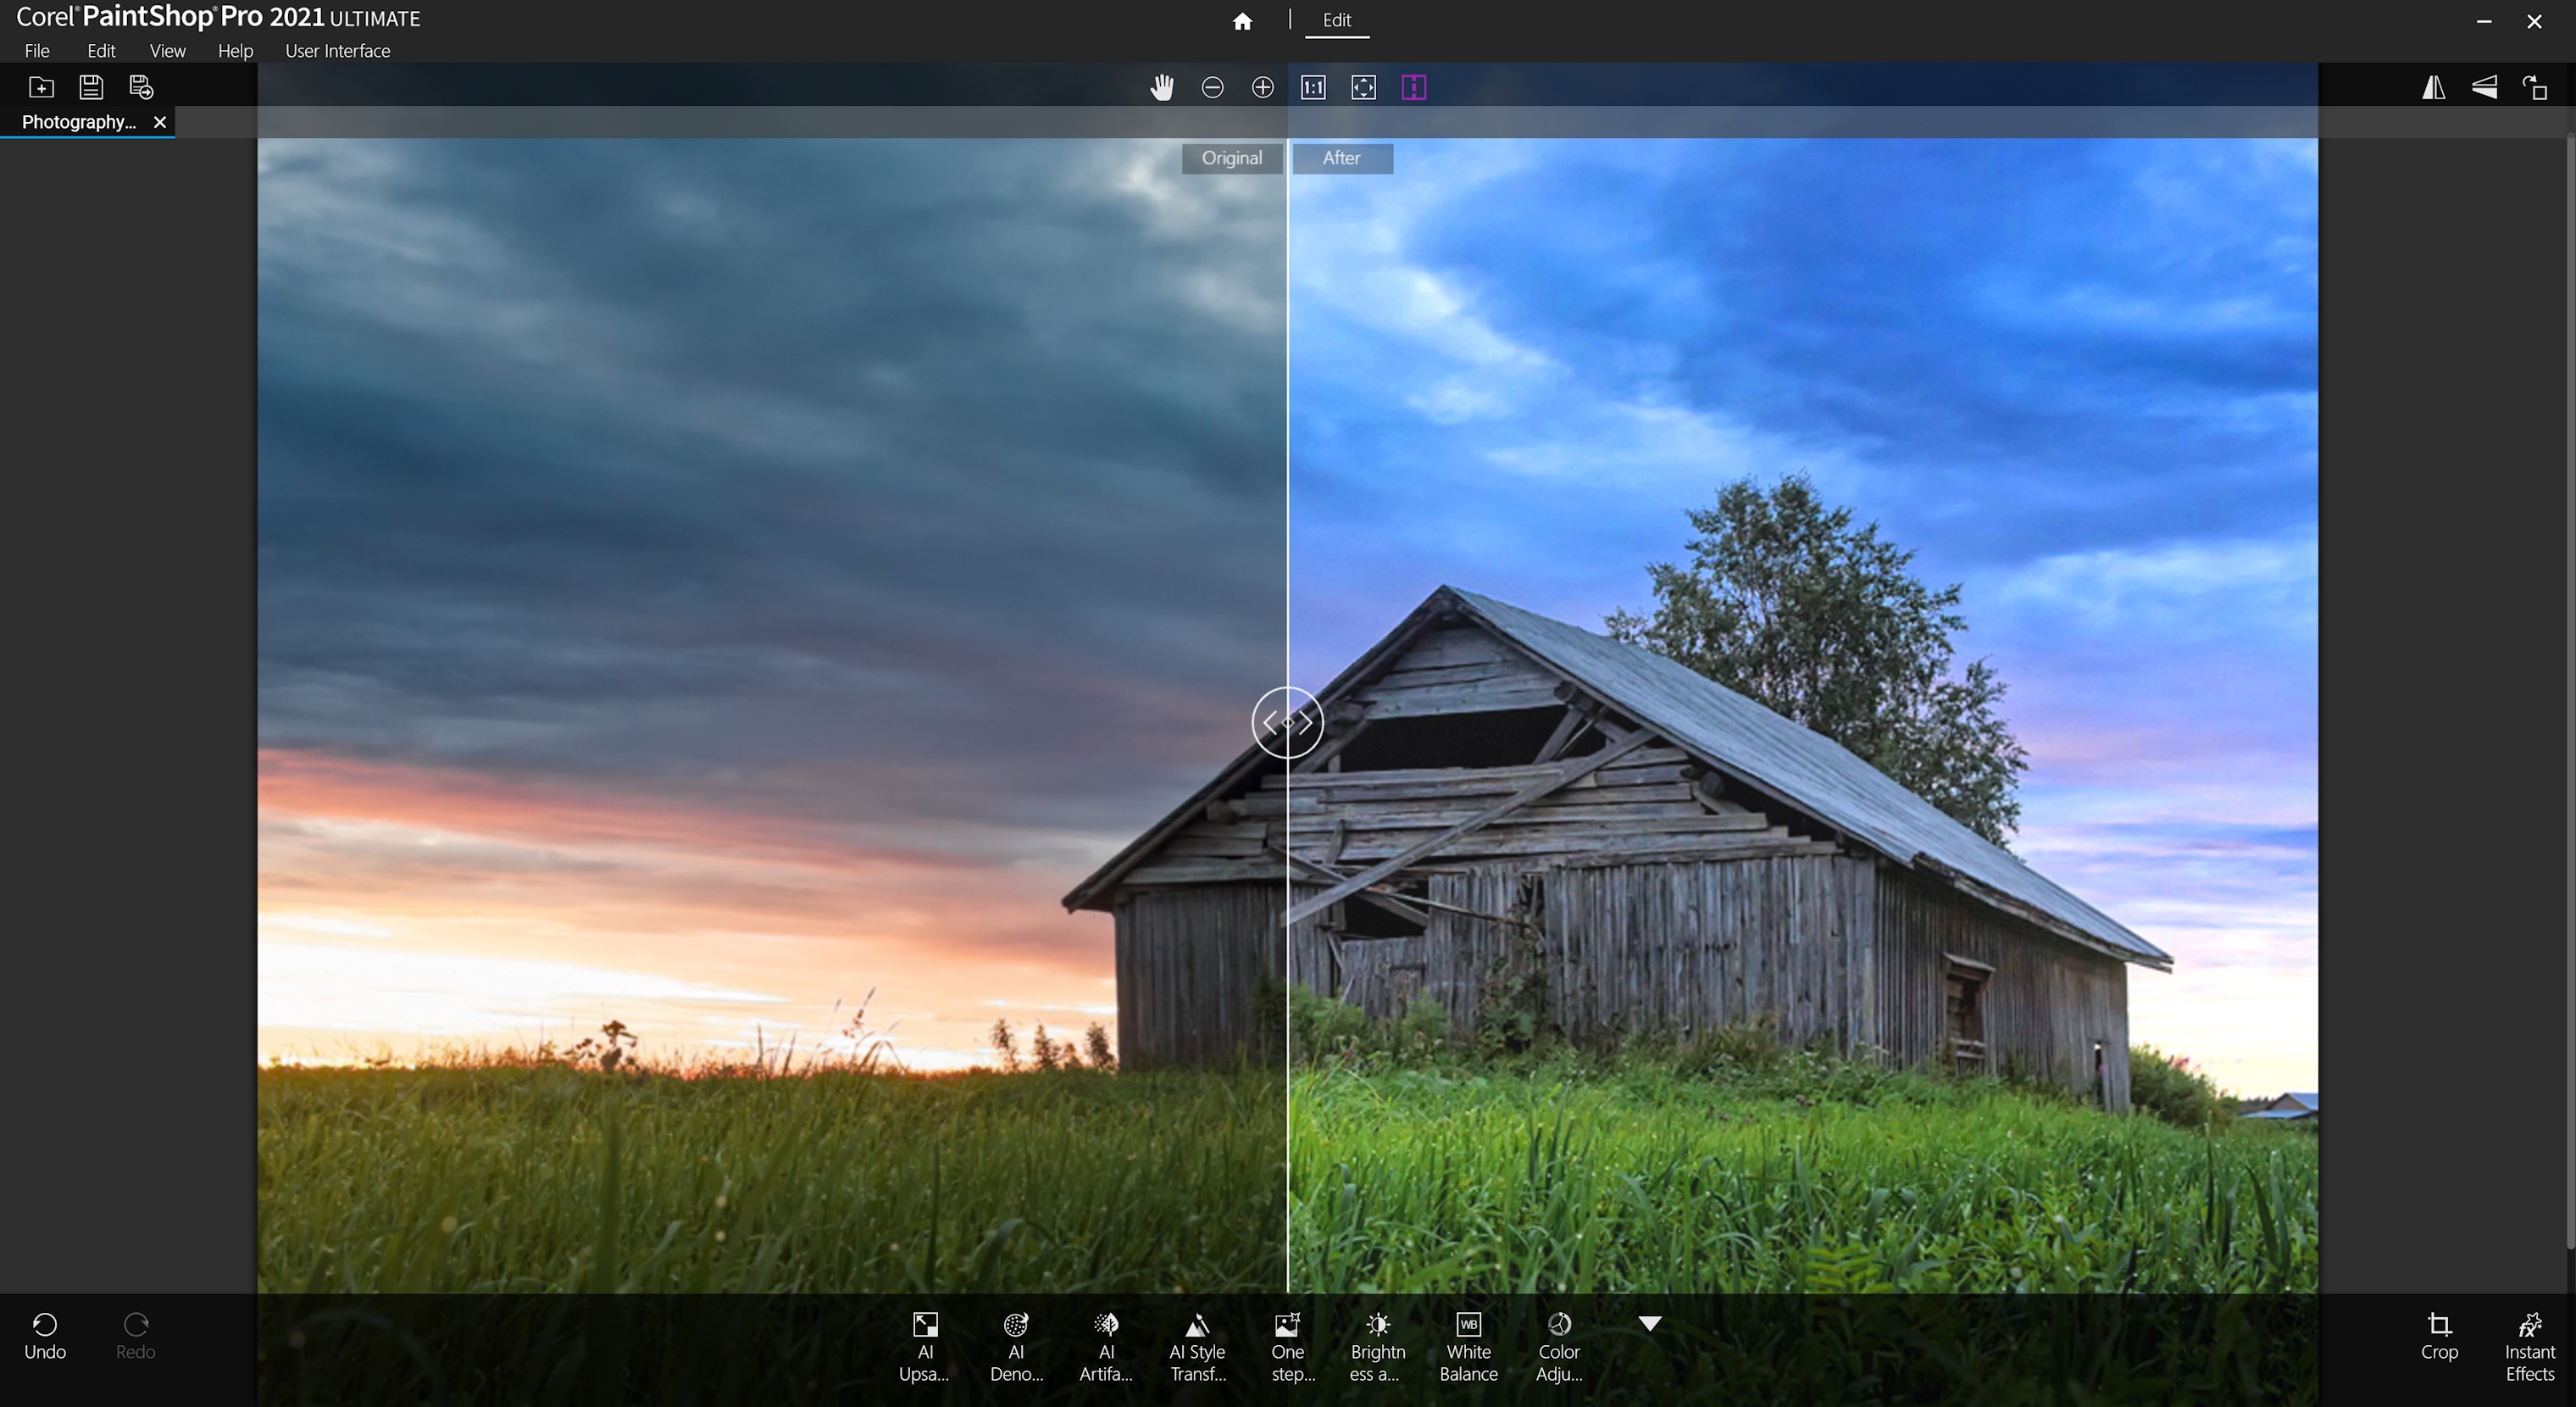
Task: Click Redo to reapply last change
Action: pos(135,1334)
